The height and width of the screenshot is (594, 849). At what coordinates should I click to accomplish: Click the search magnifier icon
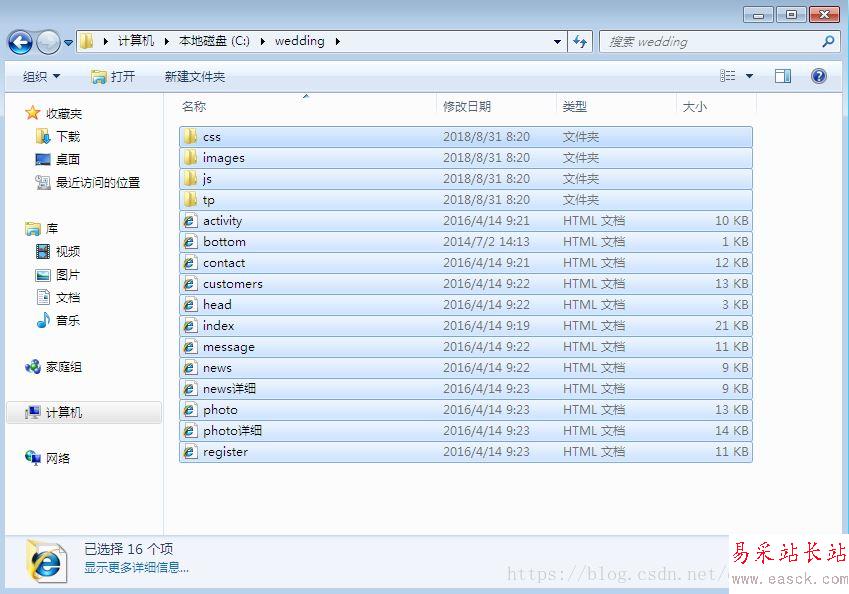[828, 41]
